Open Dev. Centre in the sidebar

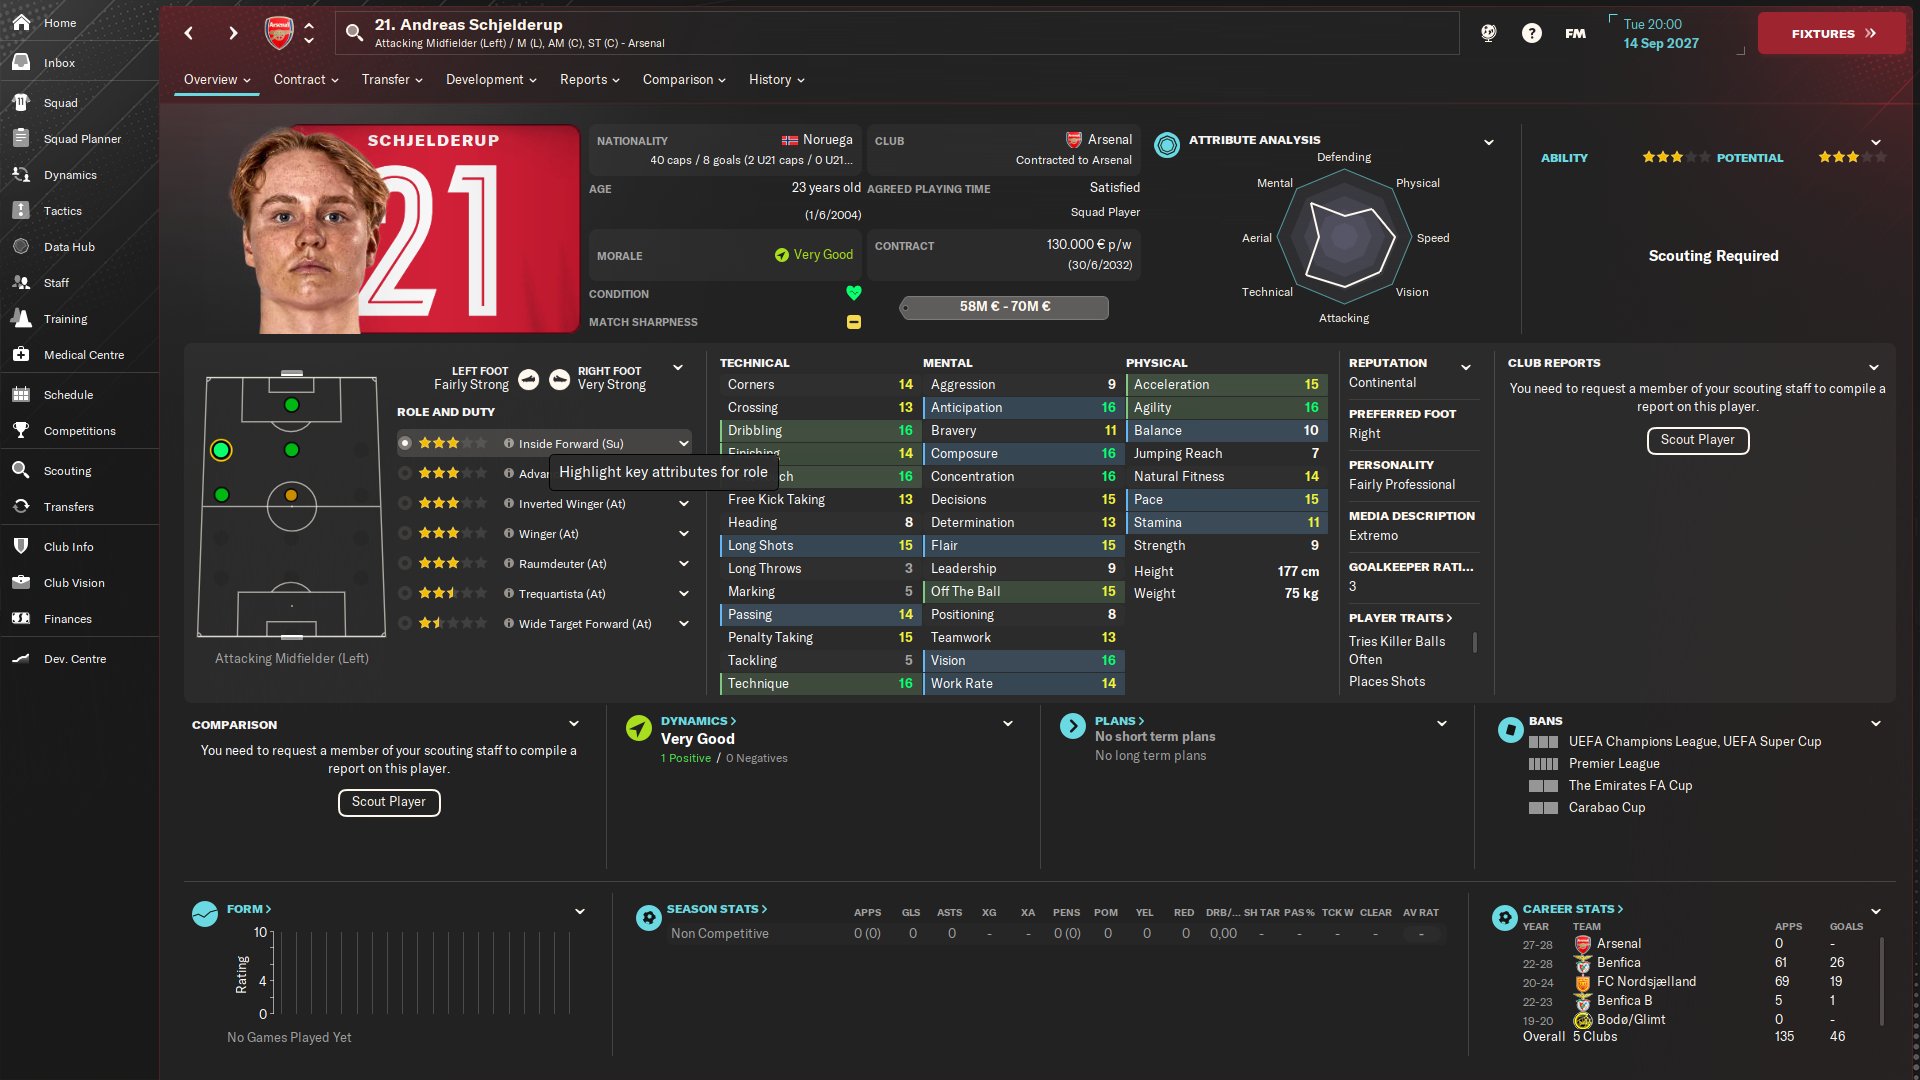(x=74, y=658)
